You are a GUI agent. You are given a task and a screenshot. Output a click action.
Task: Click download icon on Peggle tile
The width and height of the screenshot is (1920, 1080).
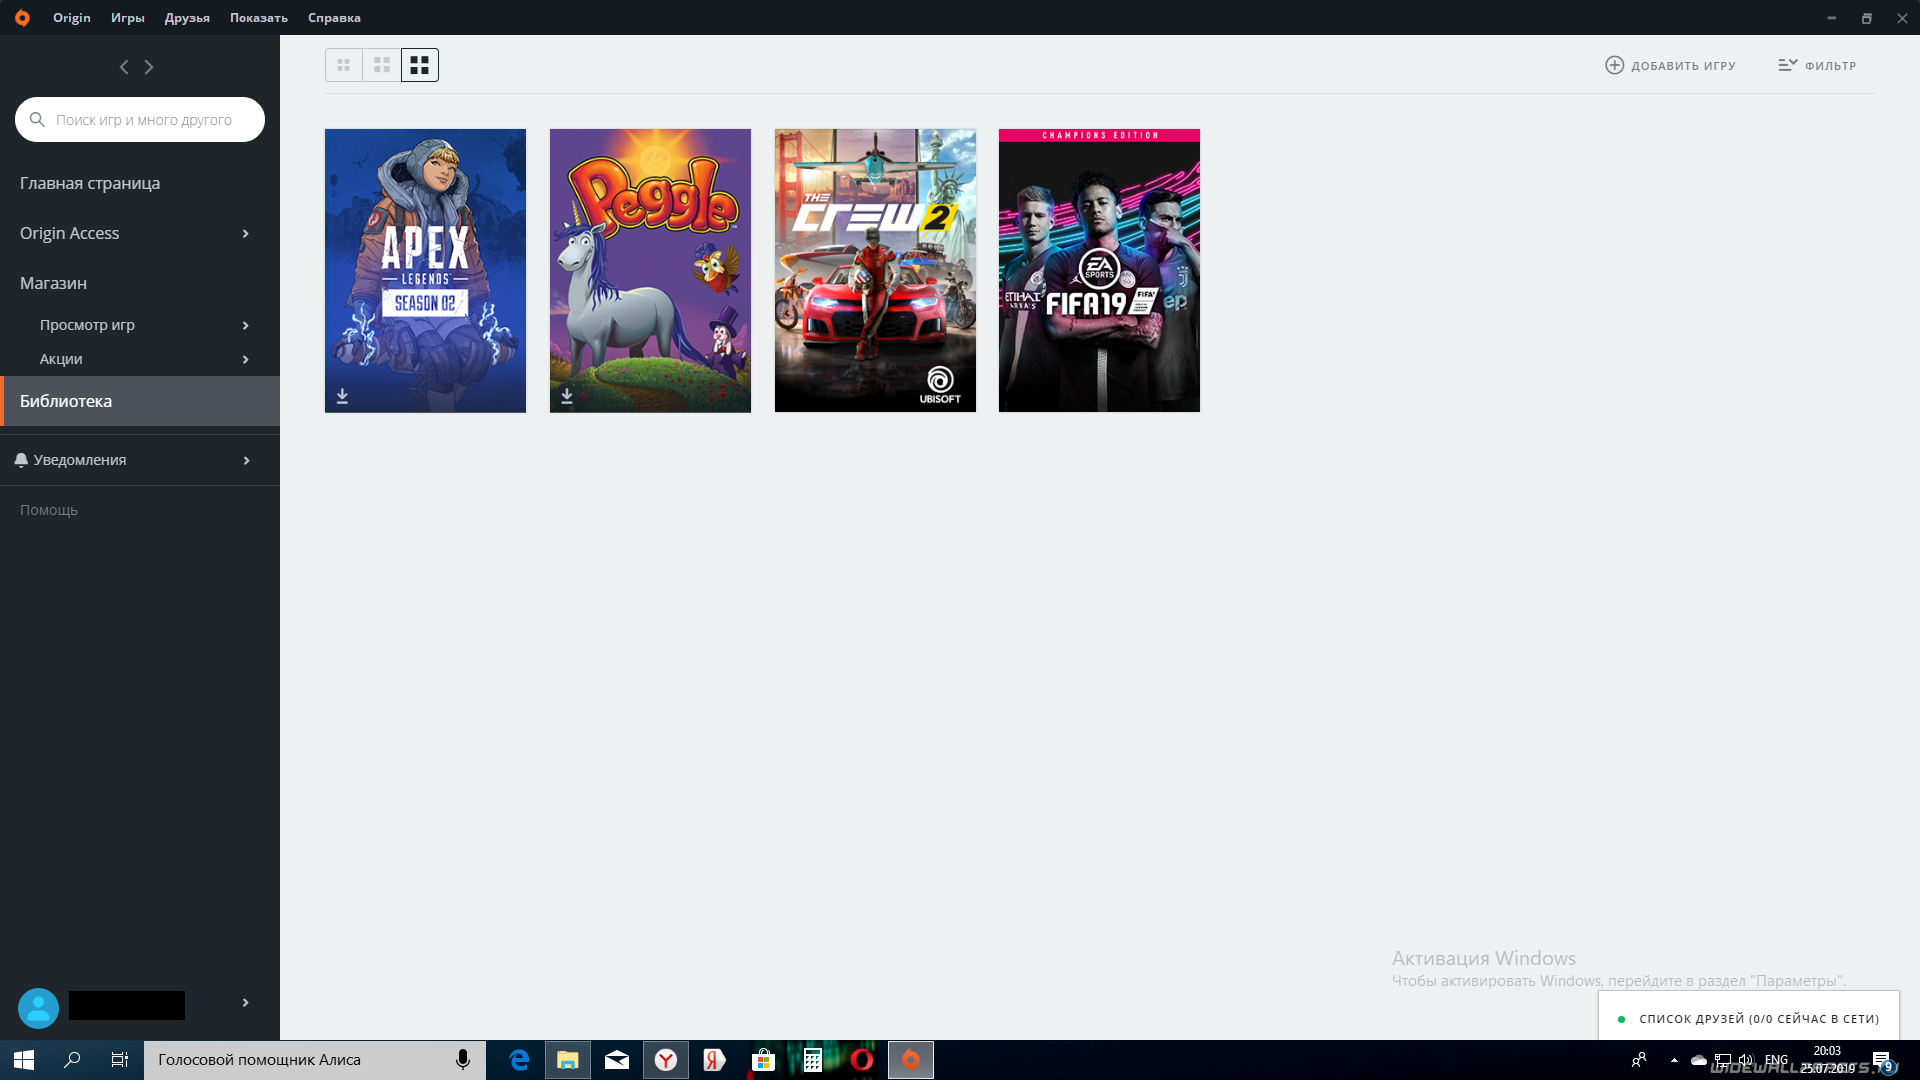point(567,396)
